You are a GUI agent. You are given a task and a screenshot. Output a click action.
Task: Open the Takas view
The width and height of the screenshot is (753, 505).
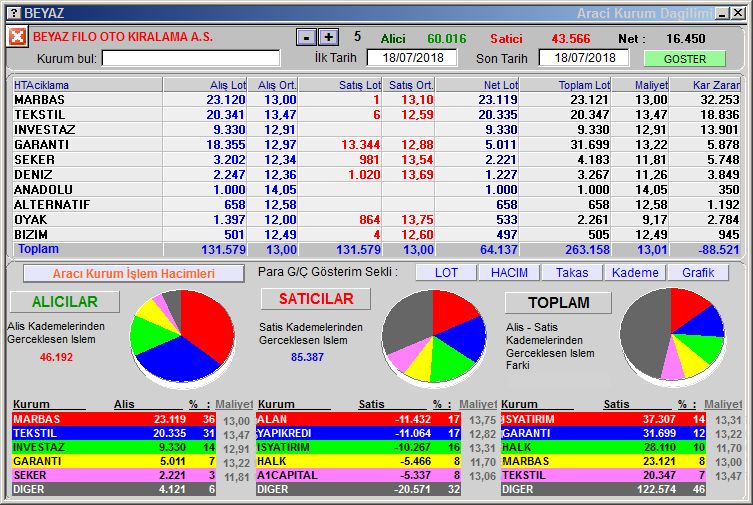(x=572, y=273)
